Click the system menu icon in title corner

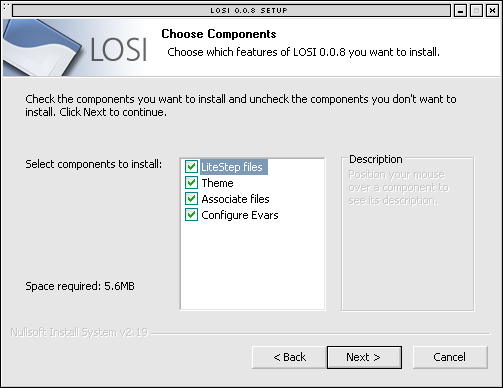pos(5,6)
